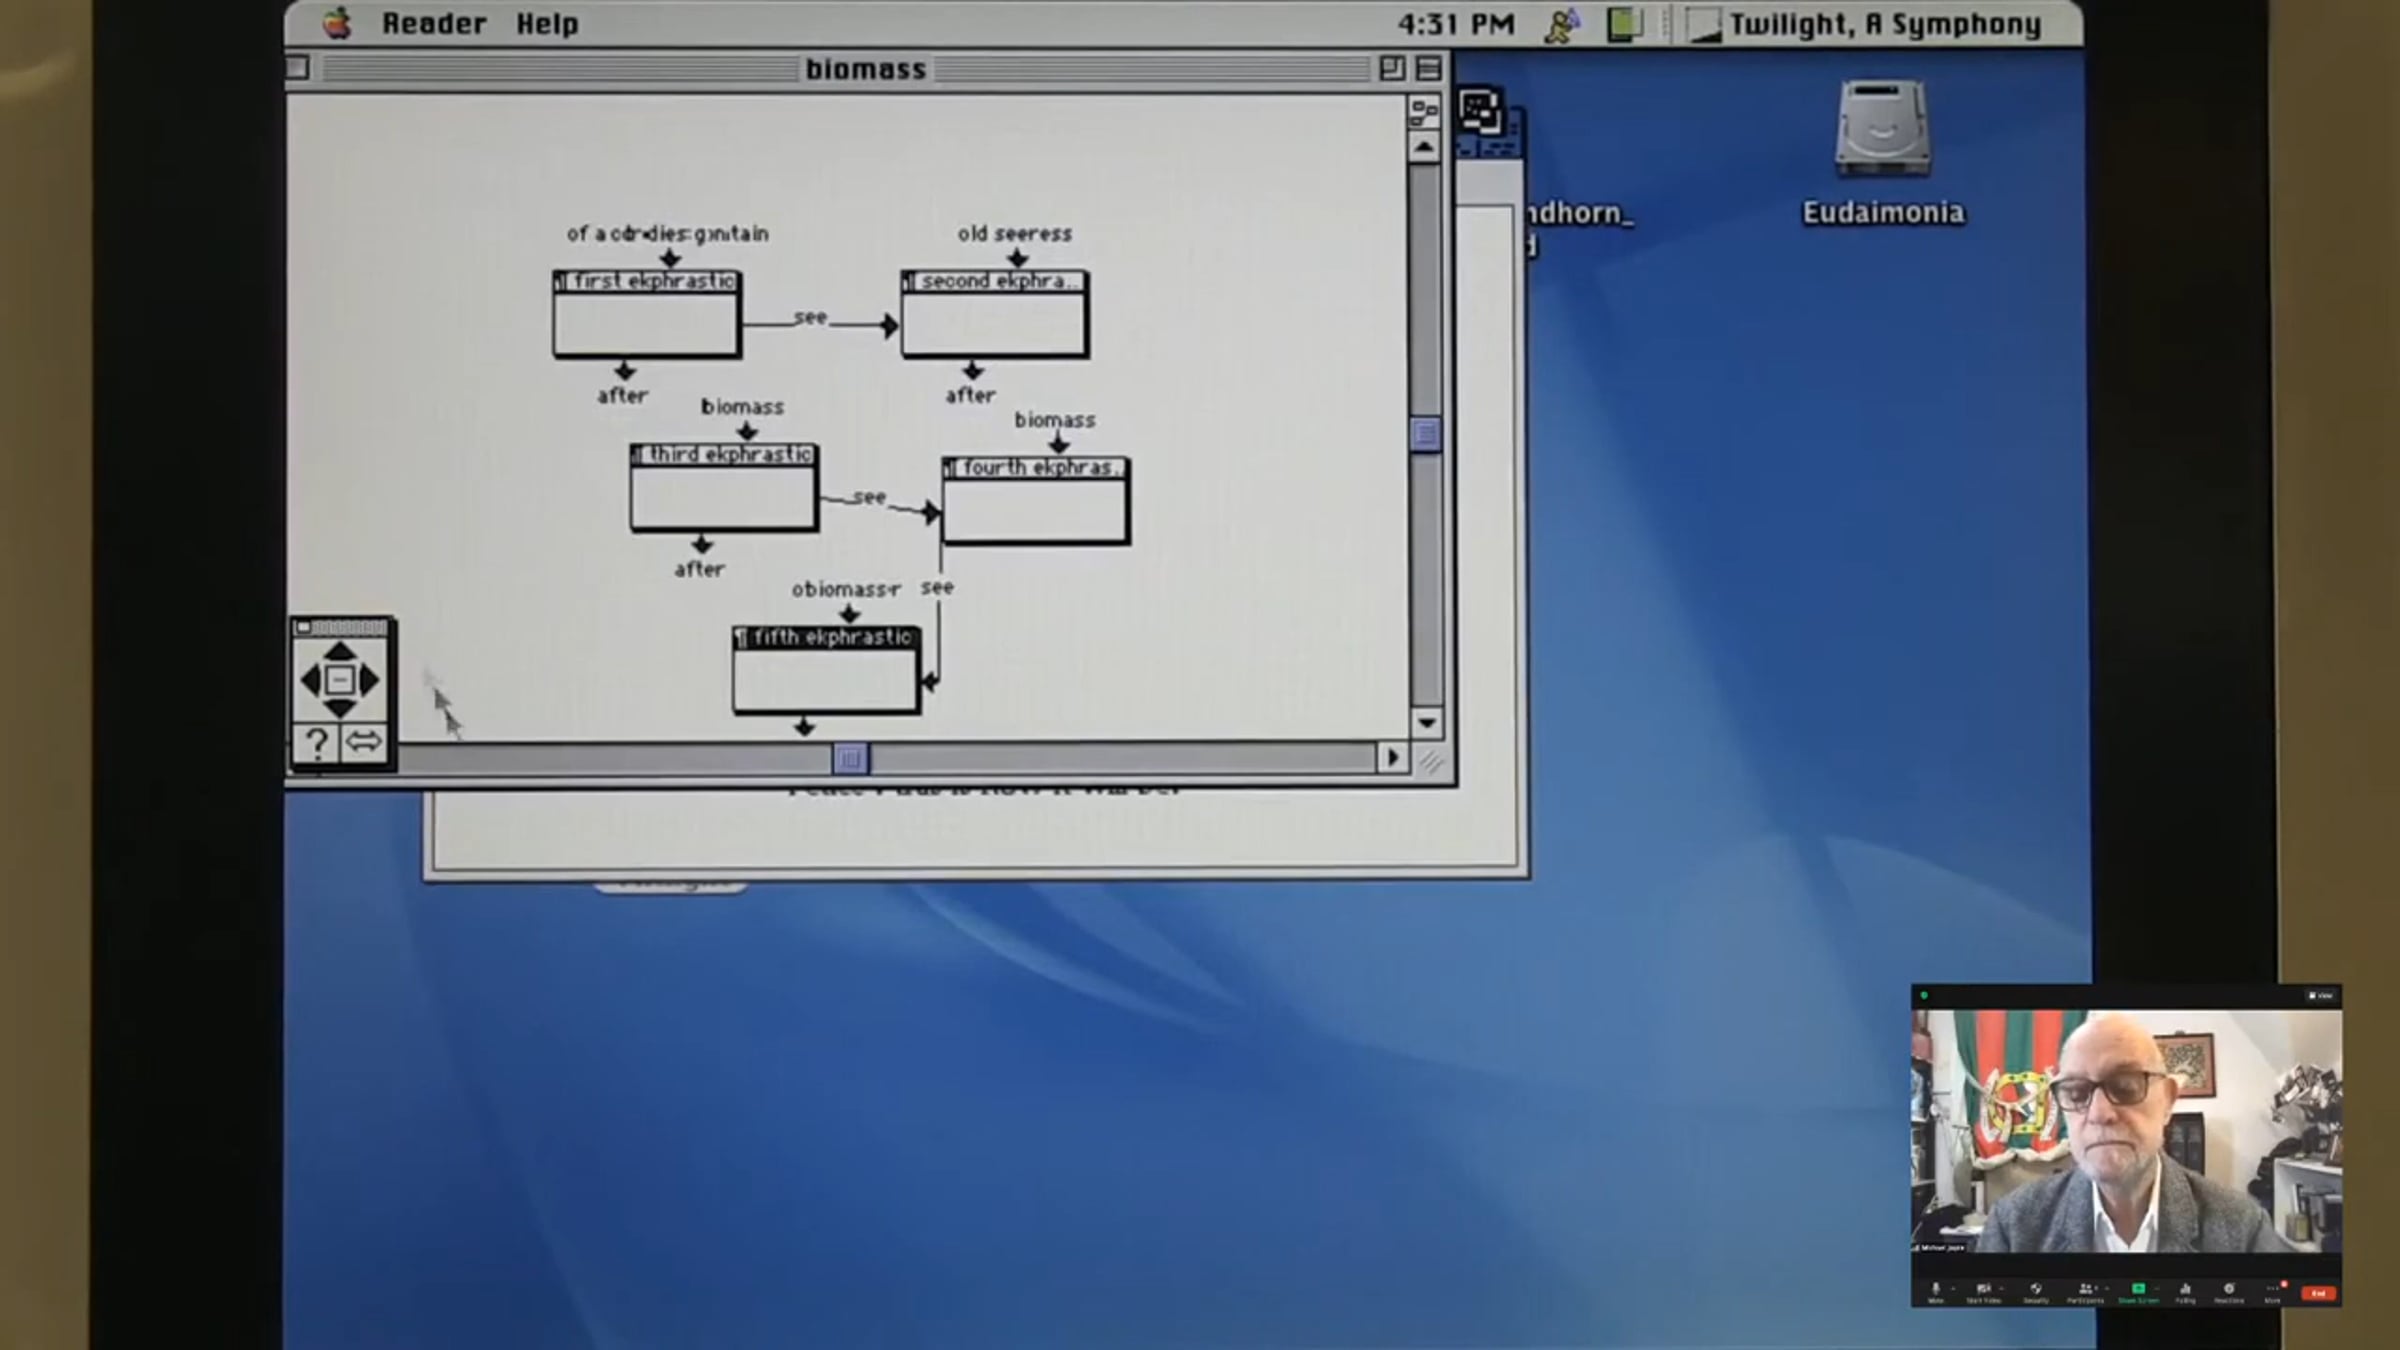
Task: Click the horizontal scrollbar thumb in biomass window
Action: tap(850, 759)
